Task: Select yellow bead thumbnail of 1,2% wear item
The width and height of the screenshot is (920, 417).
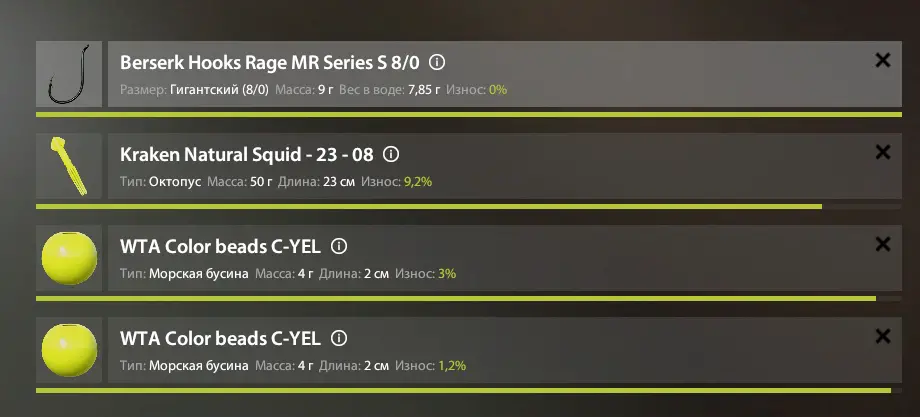Action: (x=69, y=350)
